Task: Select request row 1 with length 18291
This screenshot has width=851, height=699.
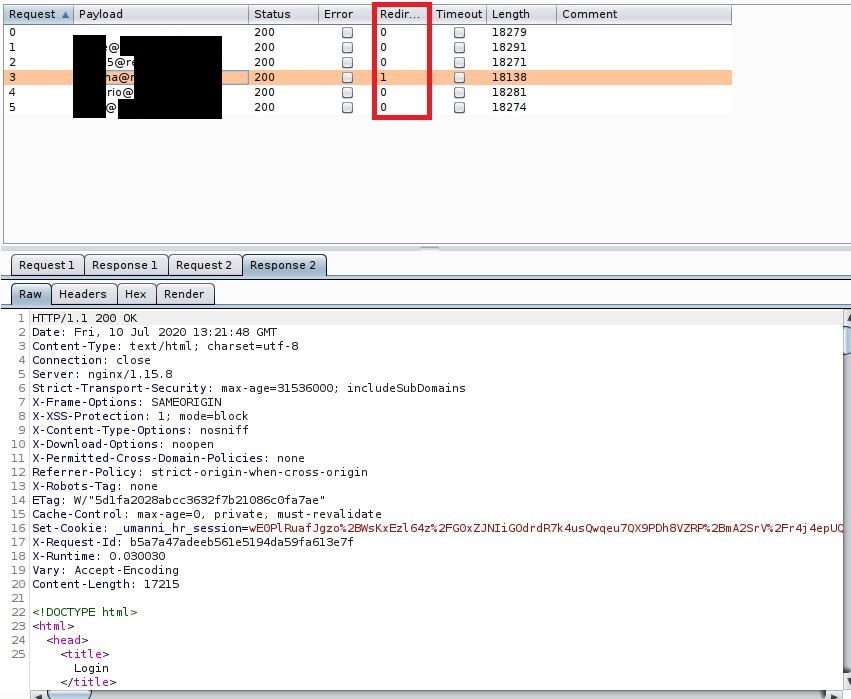Action: click(368, 48)
